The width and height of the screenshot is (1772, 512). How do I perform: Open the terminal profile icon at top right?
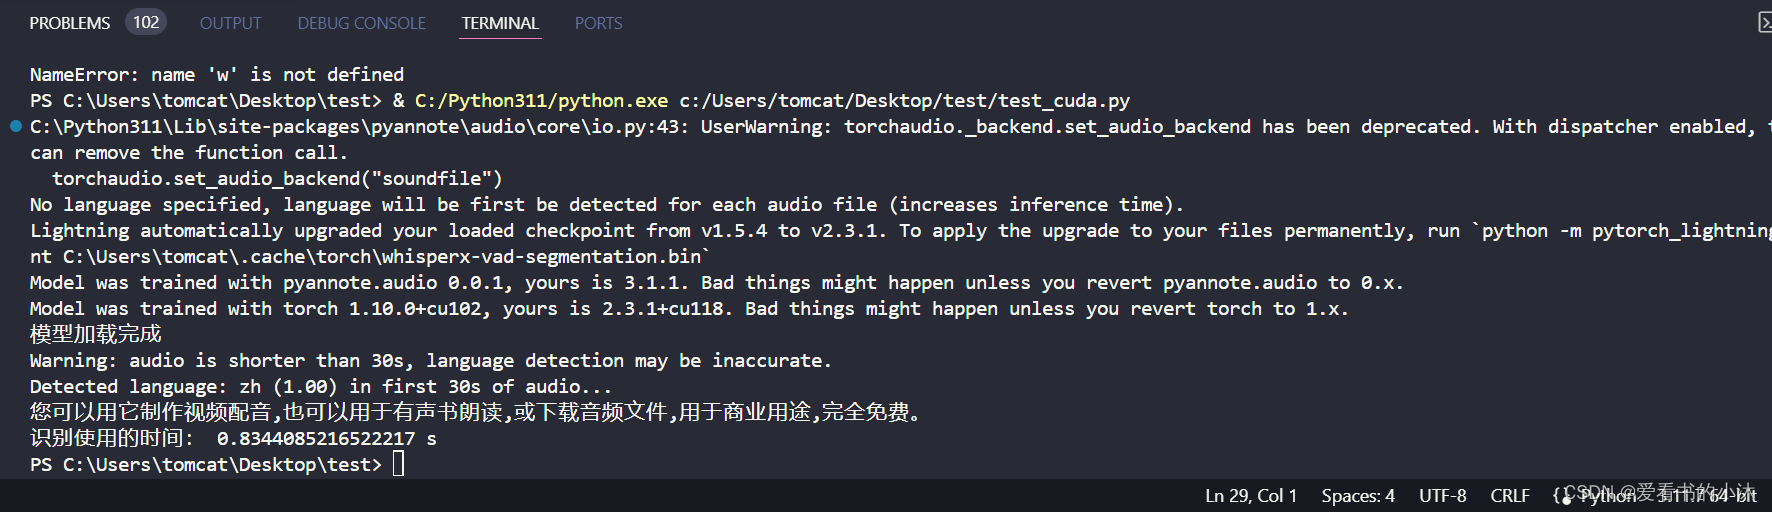[1765, 23]
